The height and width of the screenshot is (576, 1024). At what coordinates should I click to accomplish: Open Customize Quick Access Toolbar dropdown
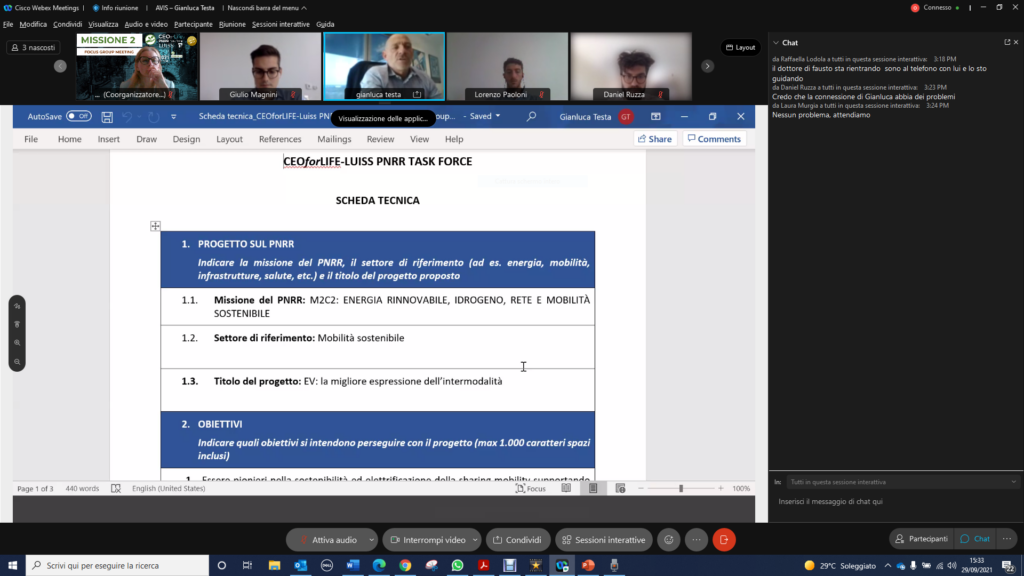[174, 117]
